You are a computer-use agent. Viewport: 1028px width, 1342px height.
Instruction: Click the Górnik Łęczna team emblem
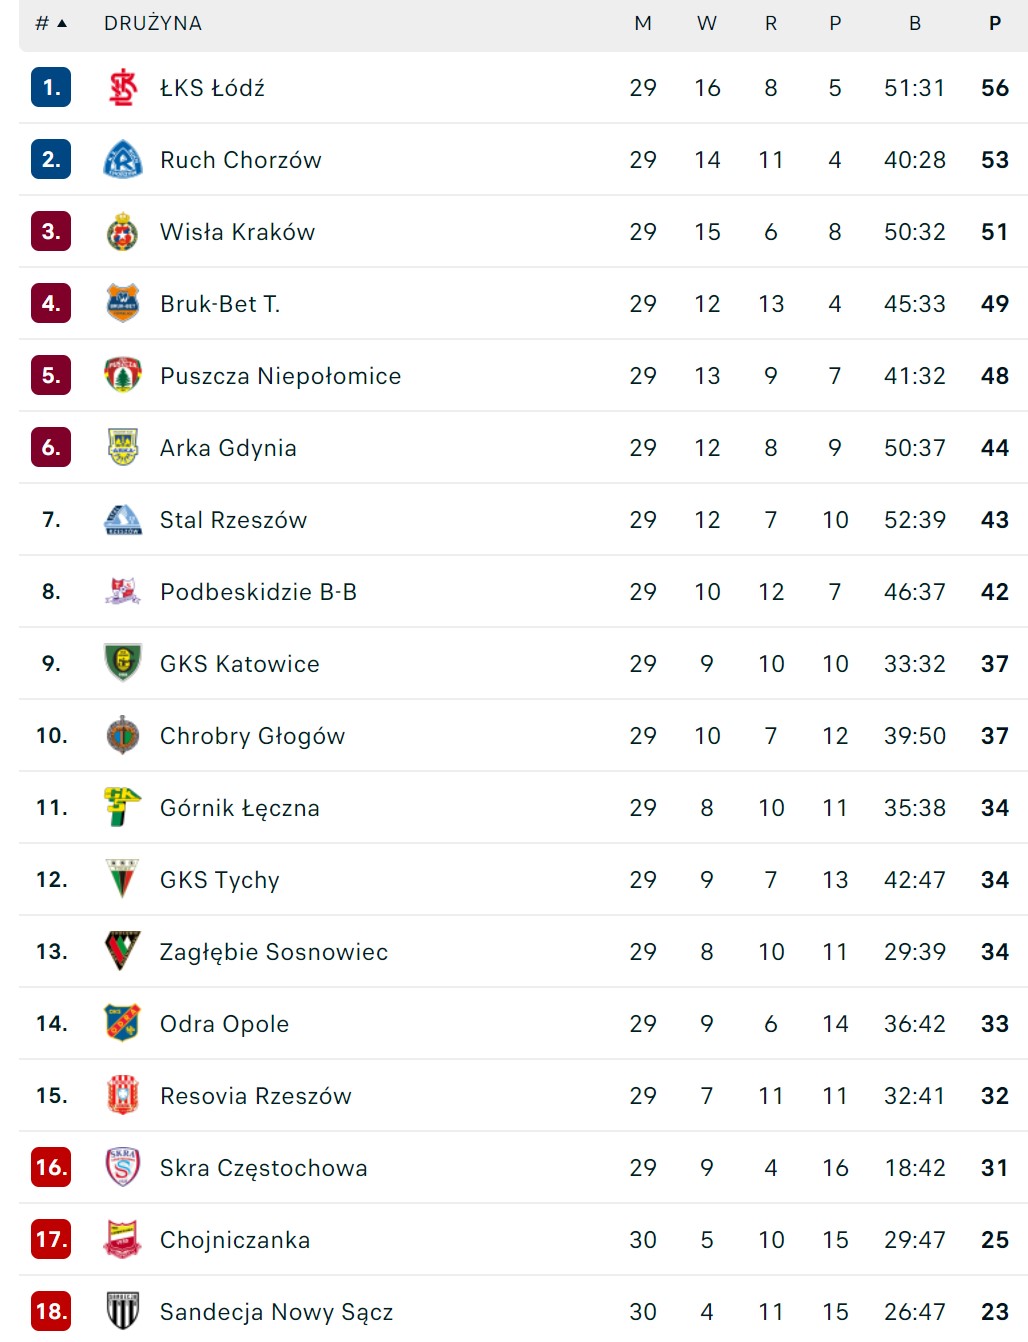point(123,807)
